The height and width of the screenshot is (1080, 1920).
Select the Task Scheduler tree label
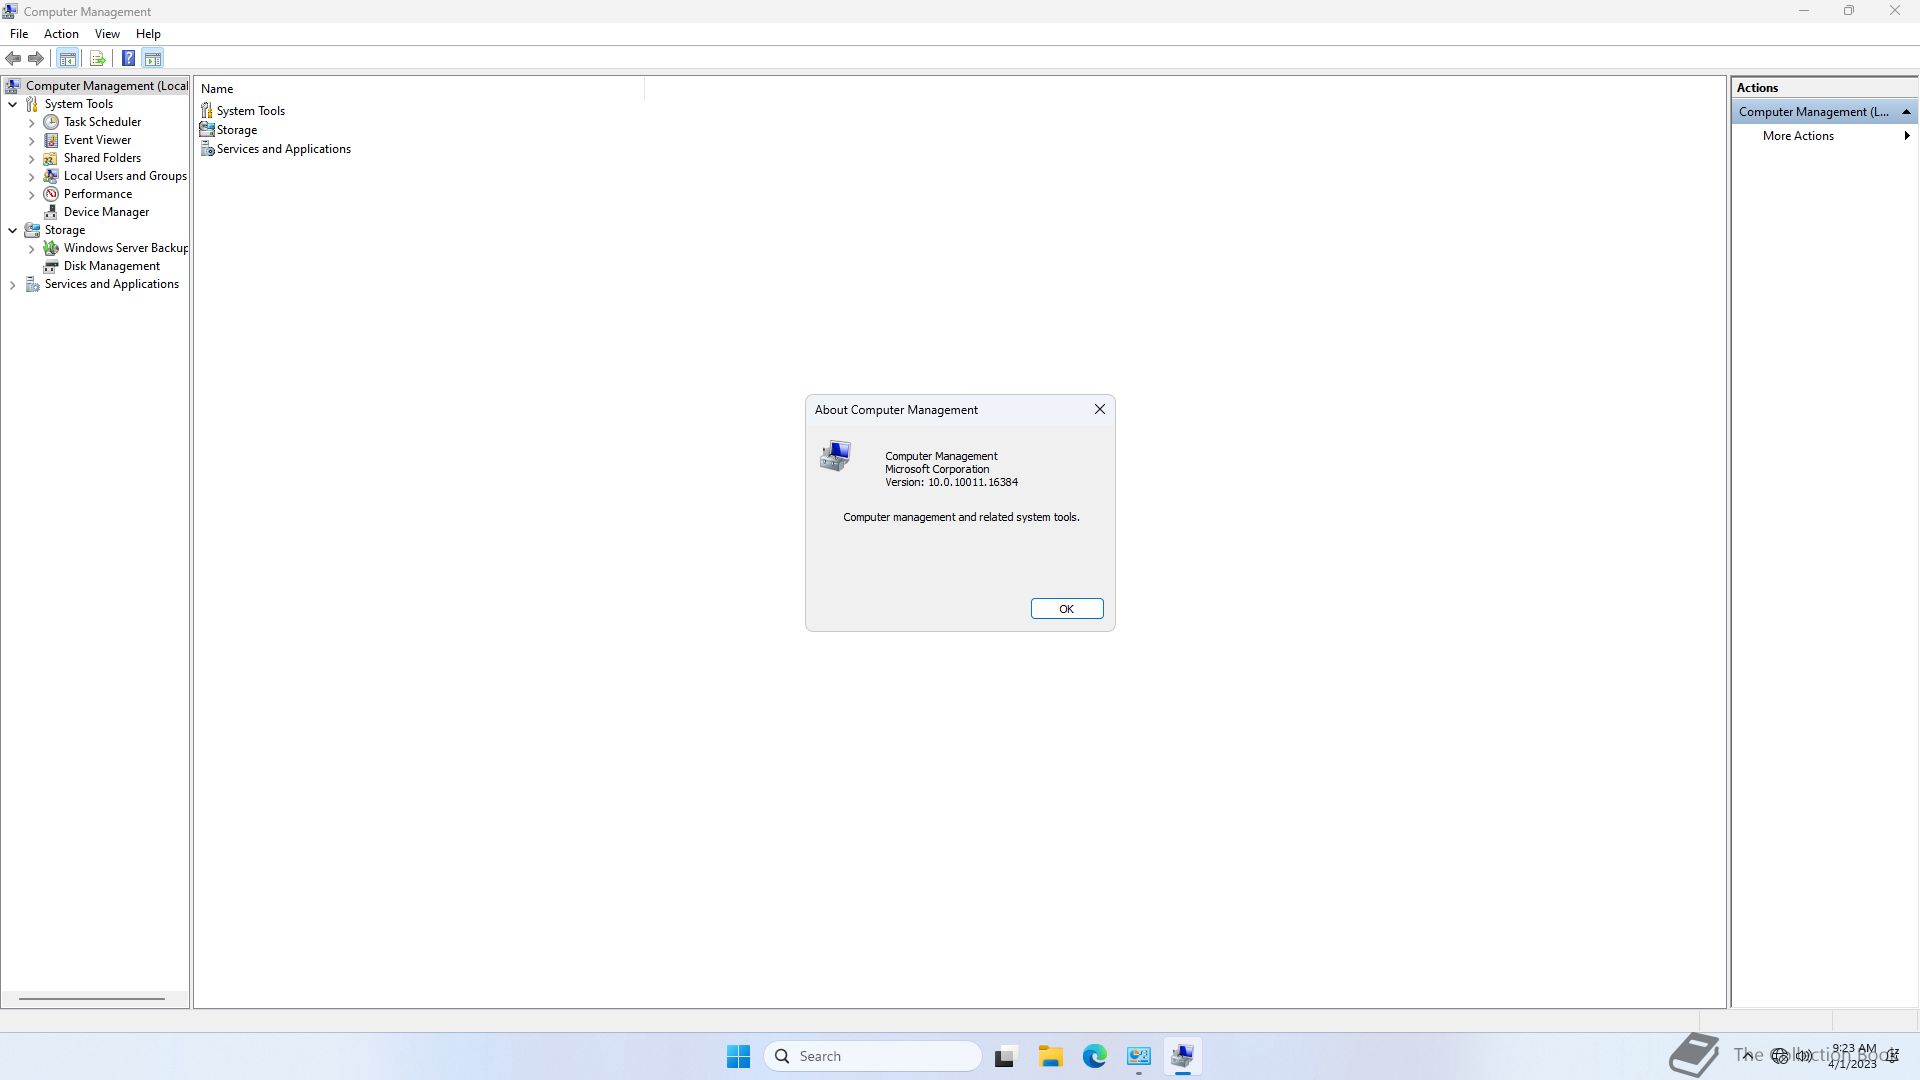[x=102, y=122]
